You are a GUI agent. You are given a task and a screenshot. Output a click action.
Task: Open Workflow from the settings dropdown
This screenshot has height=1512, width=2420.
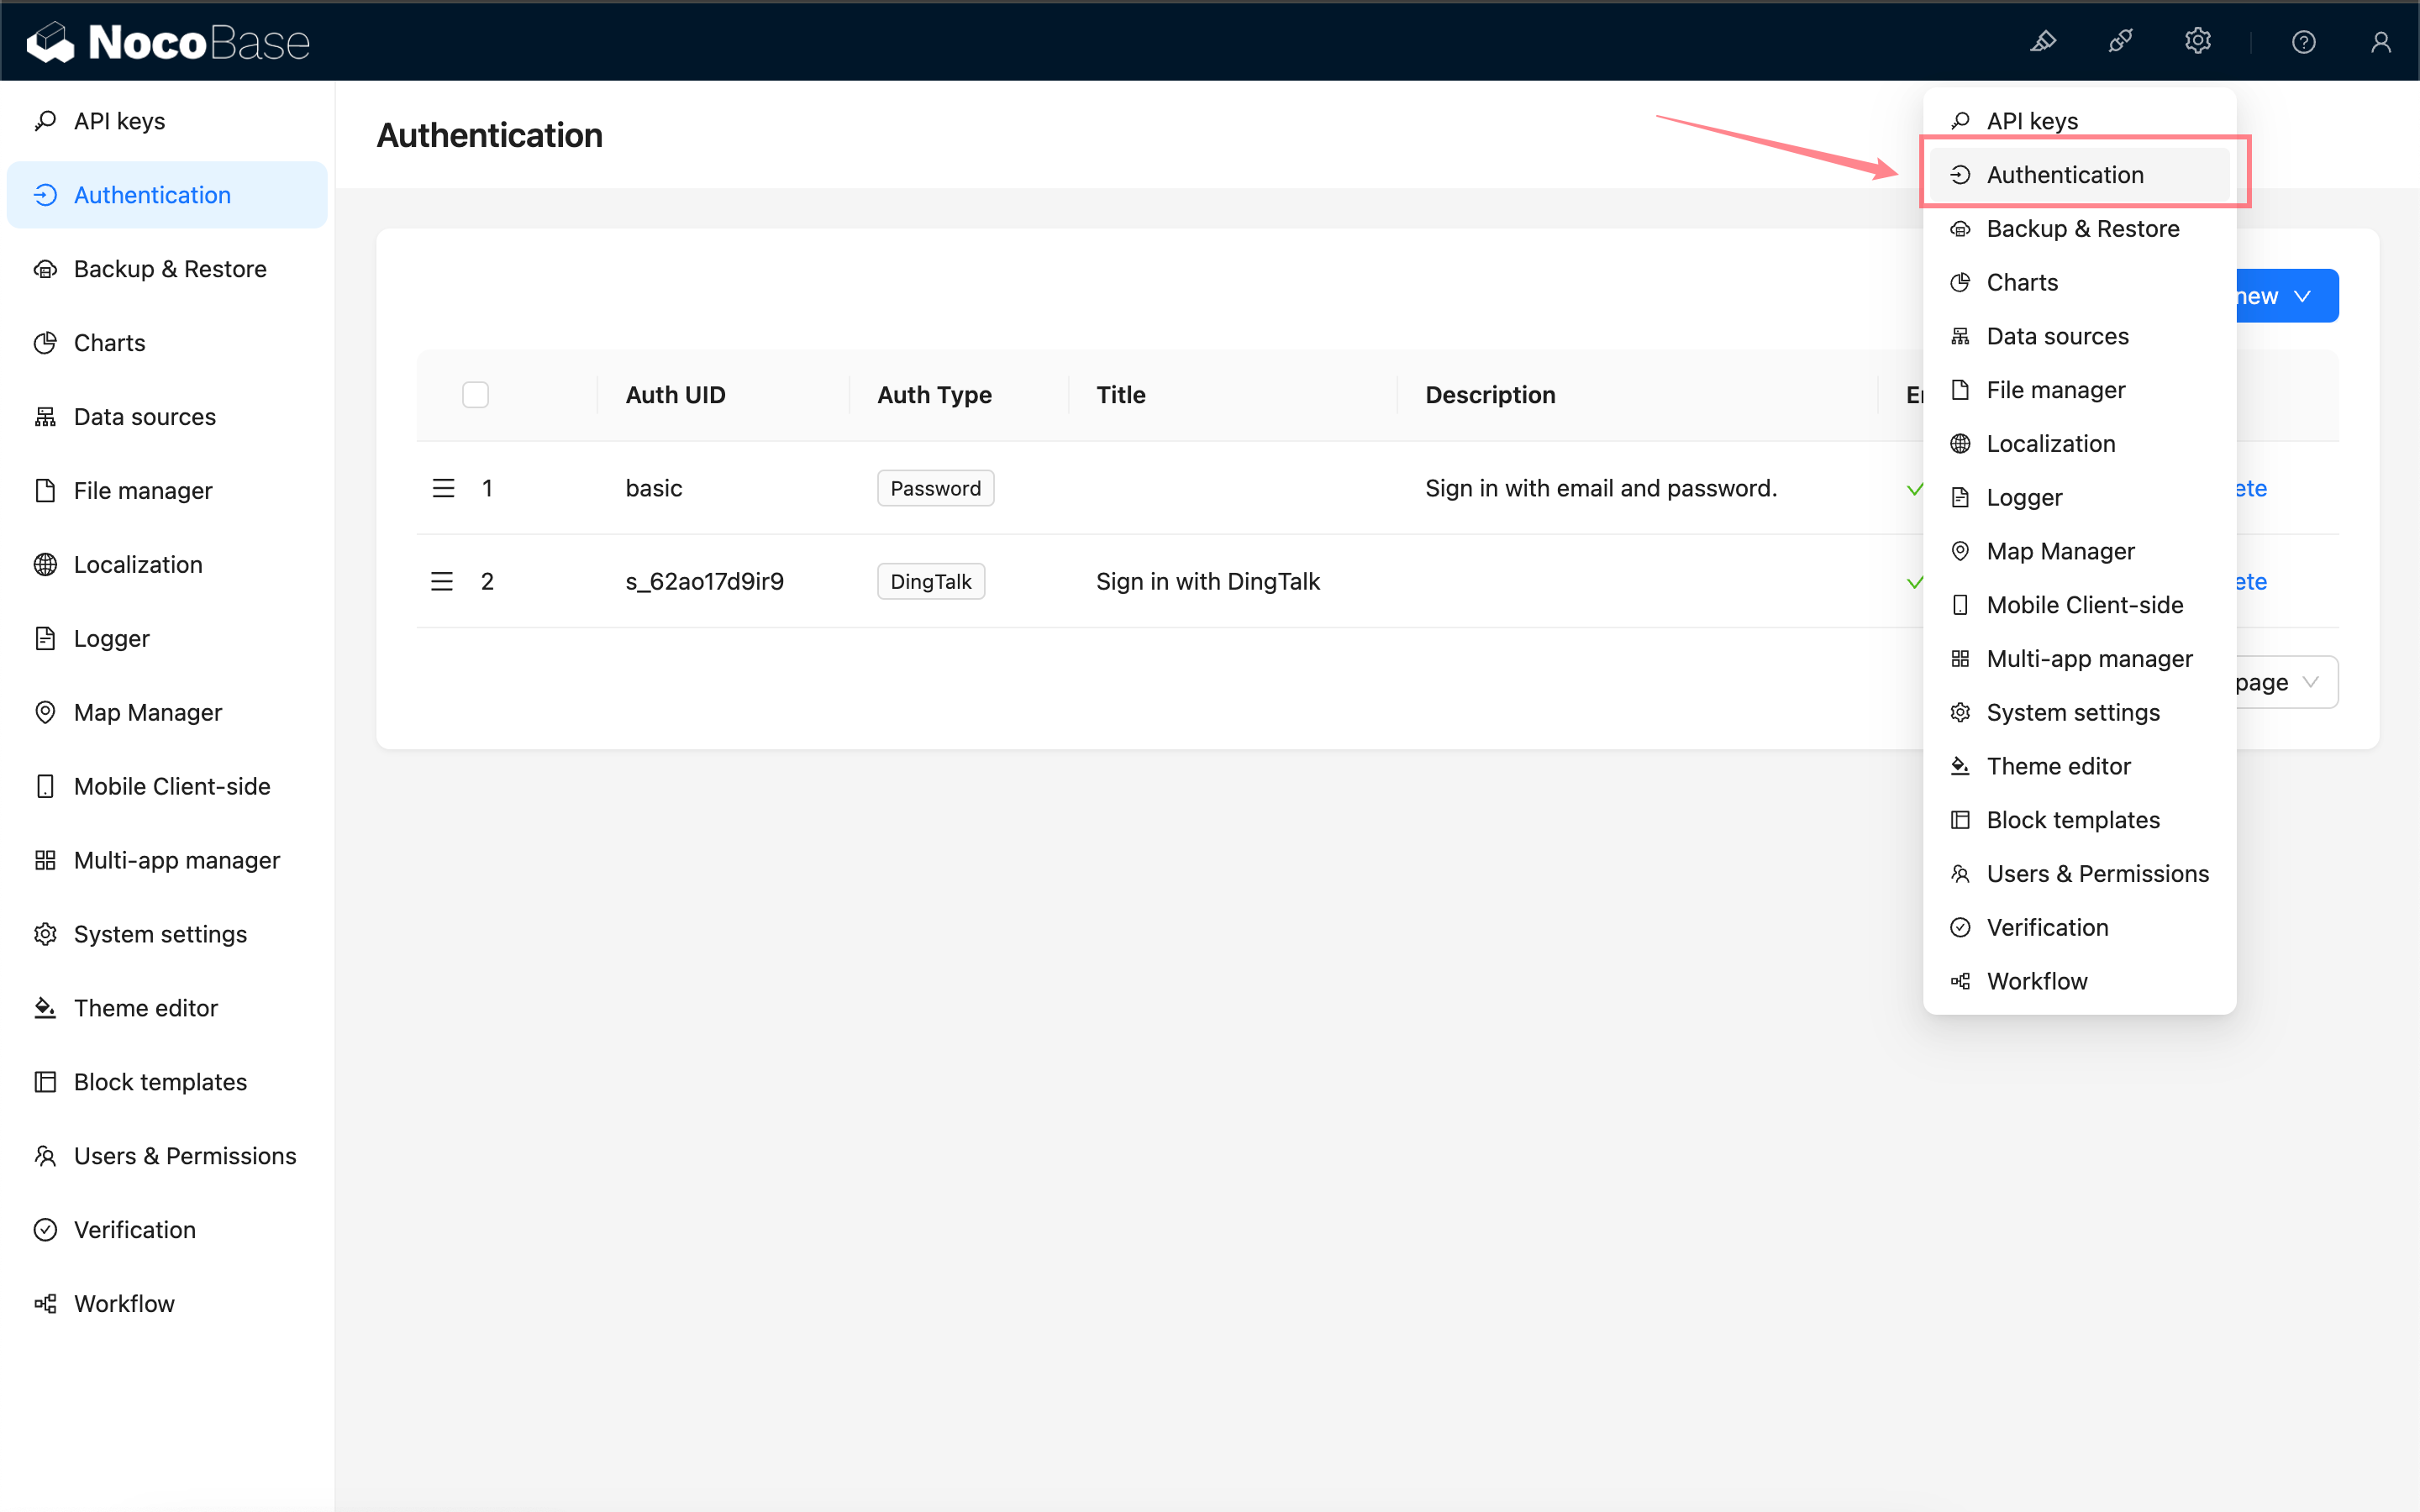[x=2036, y=981]
